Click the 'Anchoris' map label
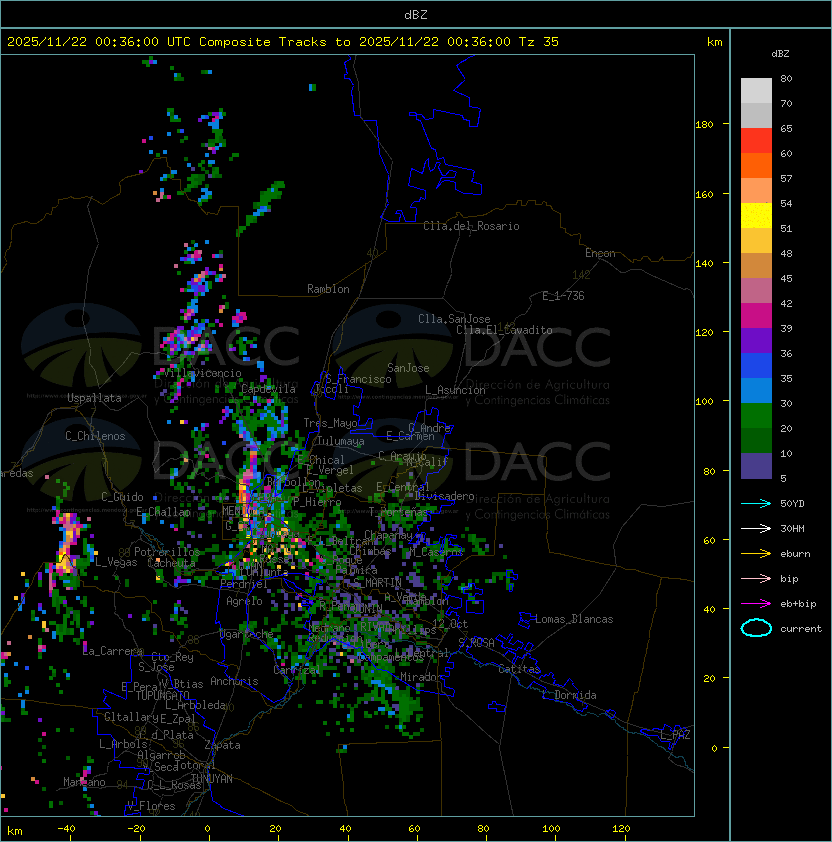 234,681
